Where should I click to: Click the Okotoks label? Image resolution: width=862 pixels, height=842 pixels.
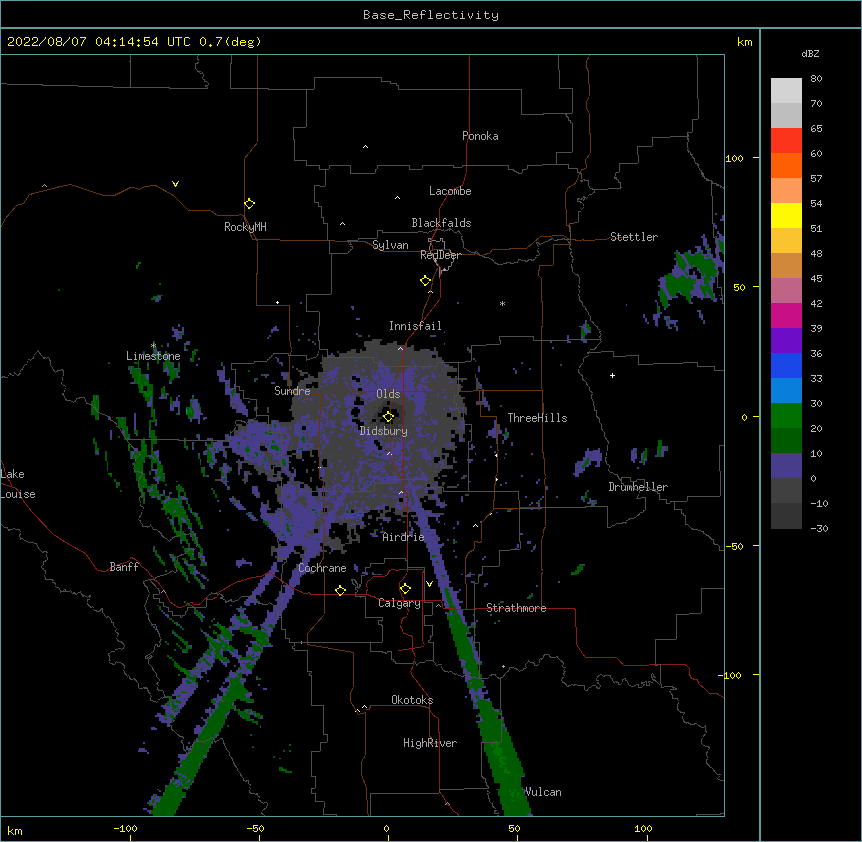(x=412, y=700)
